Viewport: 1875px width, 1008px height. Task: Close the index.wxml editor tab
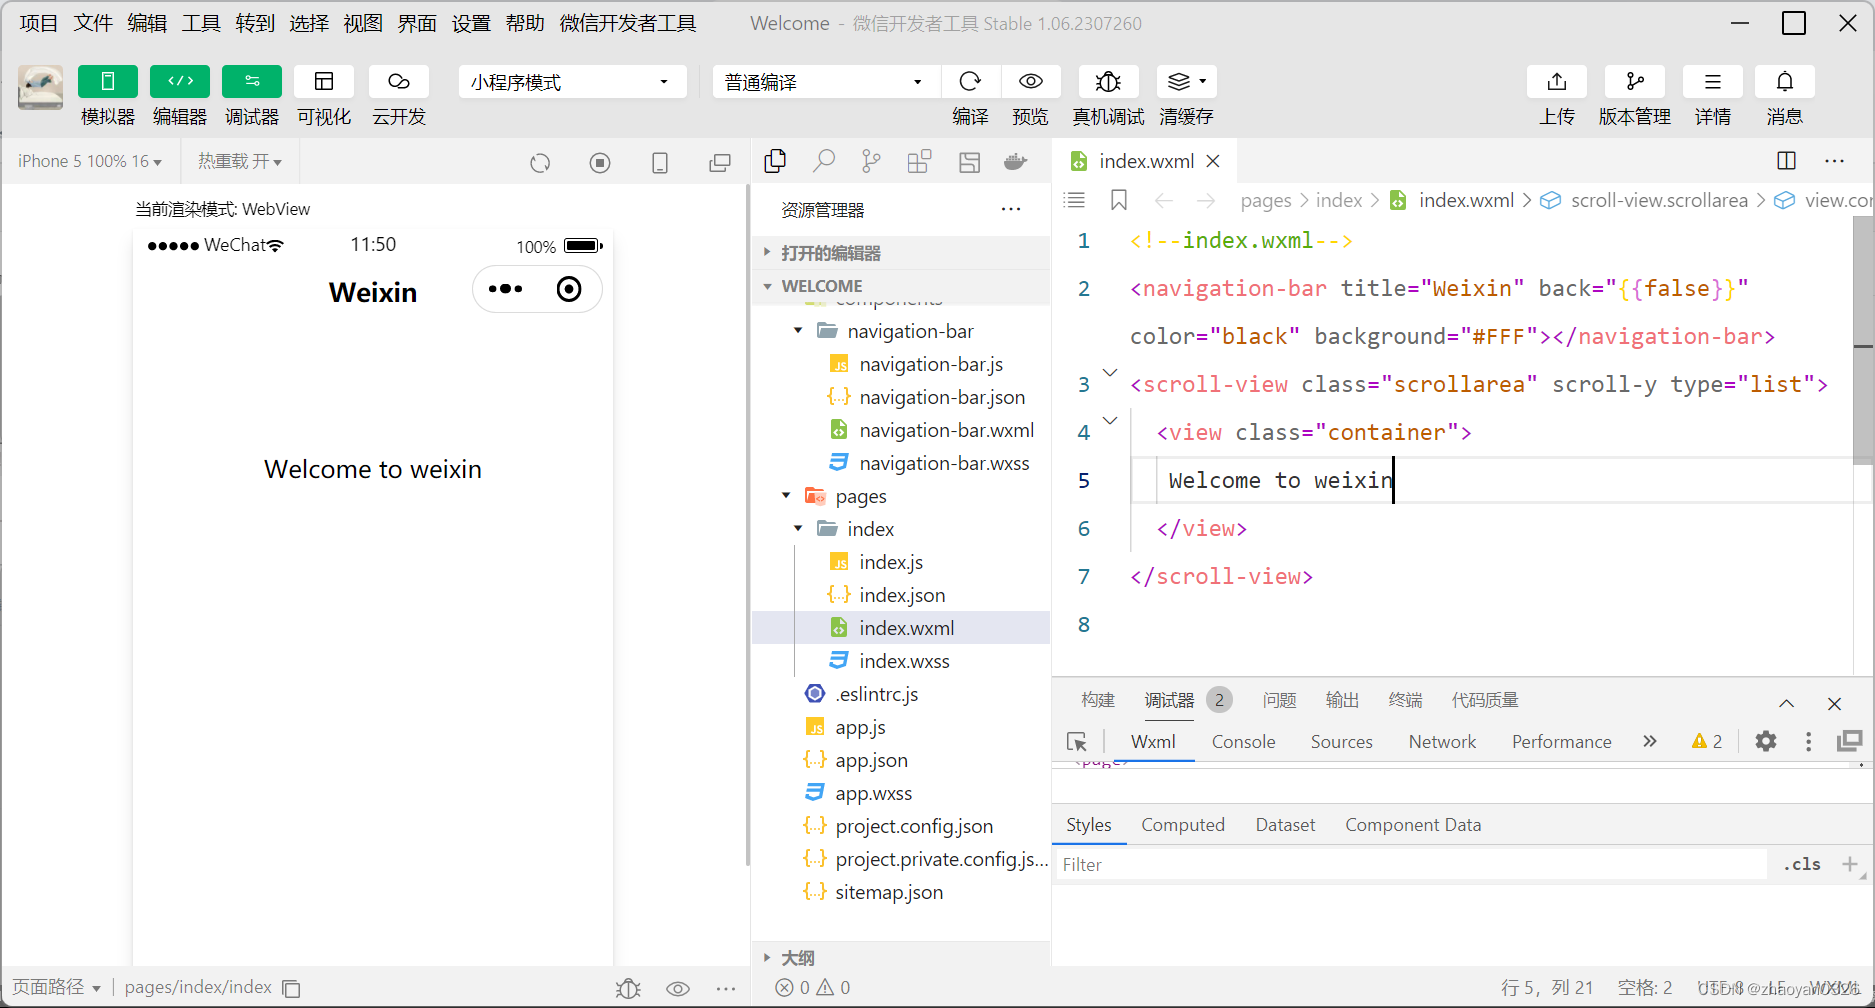coord(1213,161)
